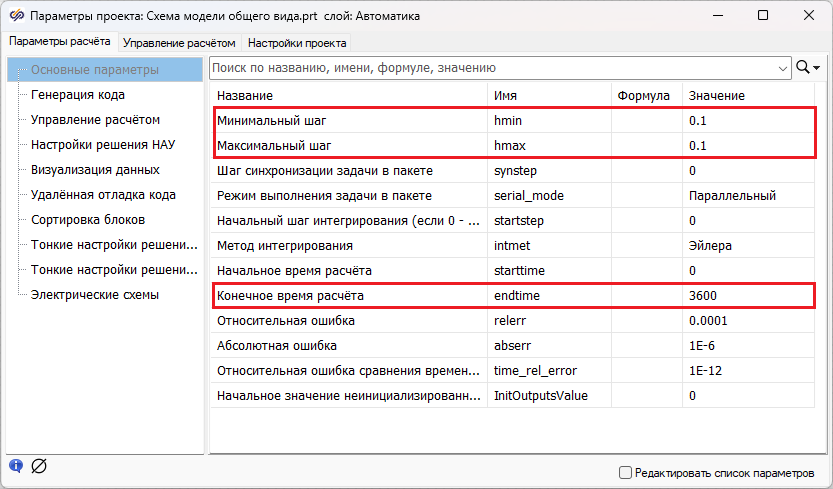Viewport: 833px width, 489px height.
Task: Open the search field history dropdown
Action: pyautogui.click(x=782, y=69)
